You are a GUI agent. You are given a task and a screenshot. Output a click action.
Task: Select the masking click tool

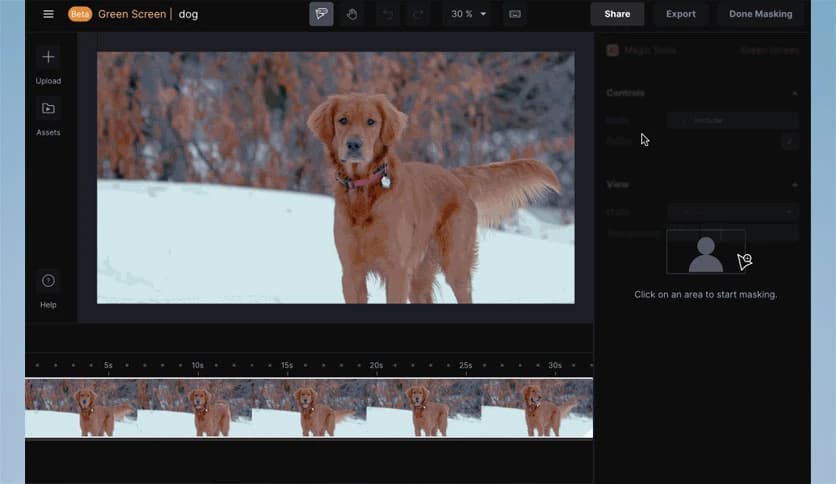coord(321,14)
